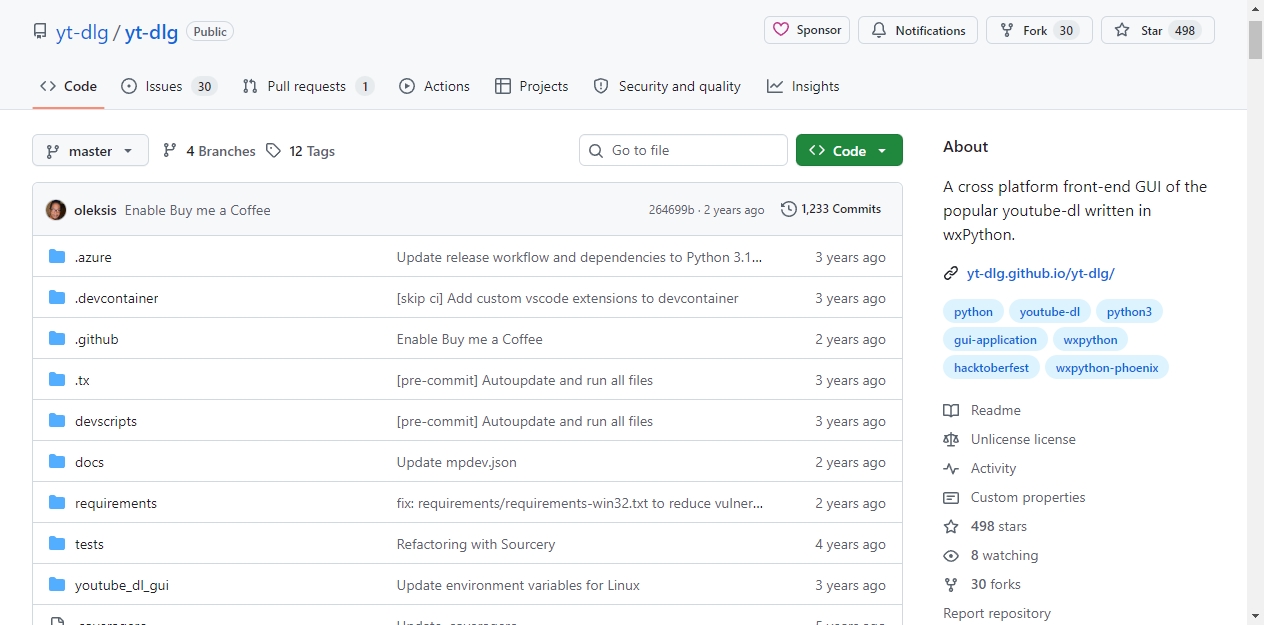Viewport: 1264px width, 625px height.
Task: View the 8 watching link
Action: 991,555
